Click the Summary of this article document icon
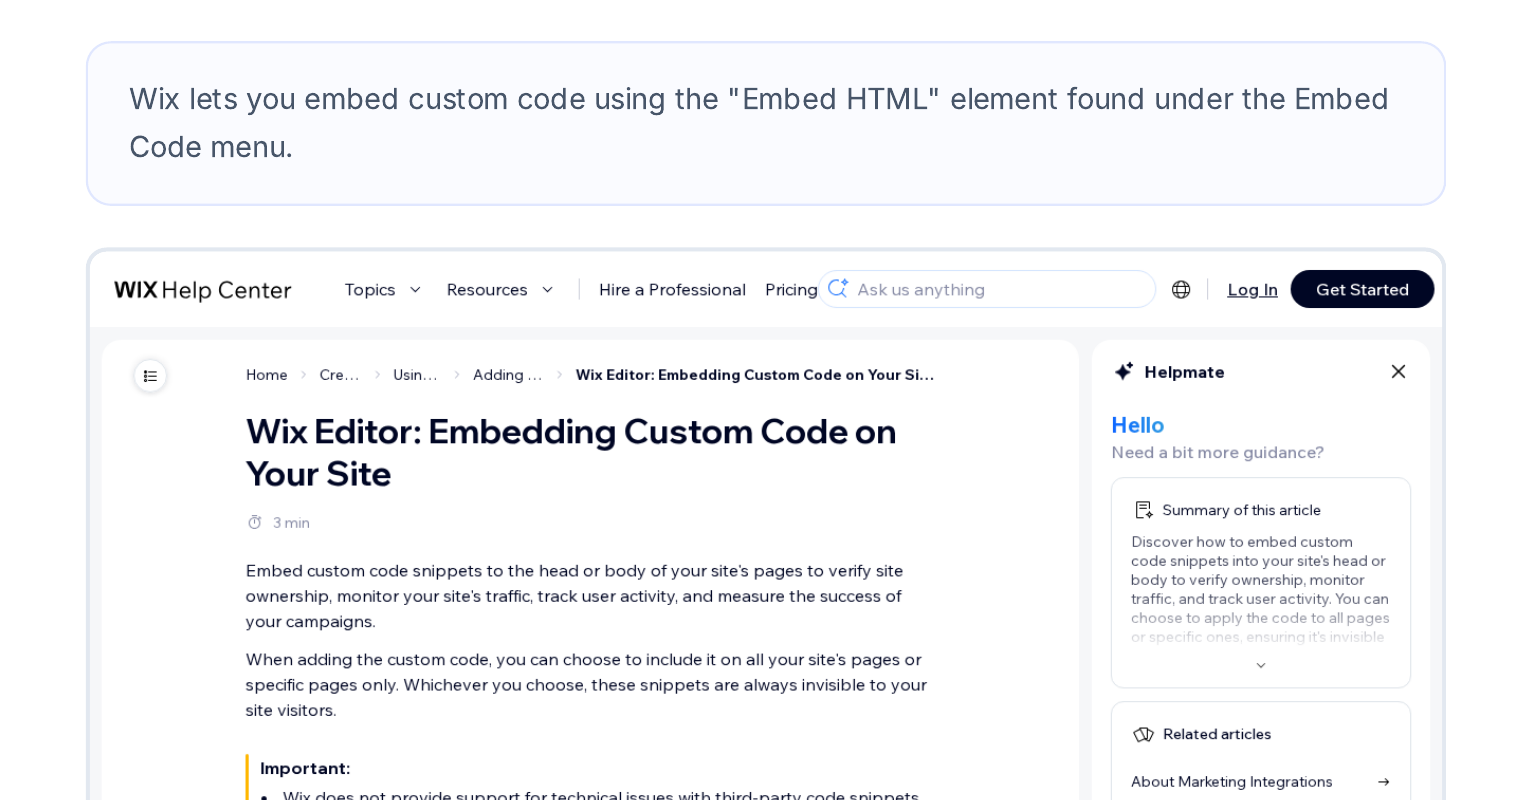Screen dimensions: 1530x800 tap(1143, 510)
